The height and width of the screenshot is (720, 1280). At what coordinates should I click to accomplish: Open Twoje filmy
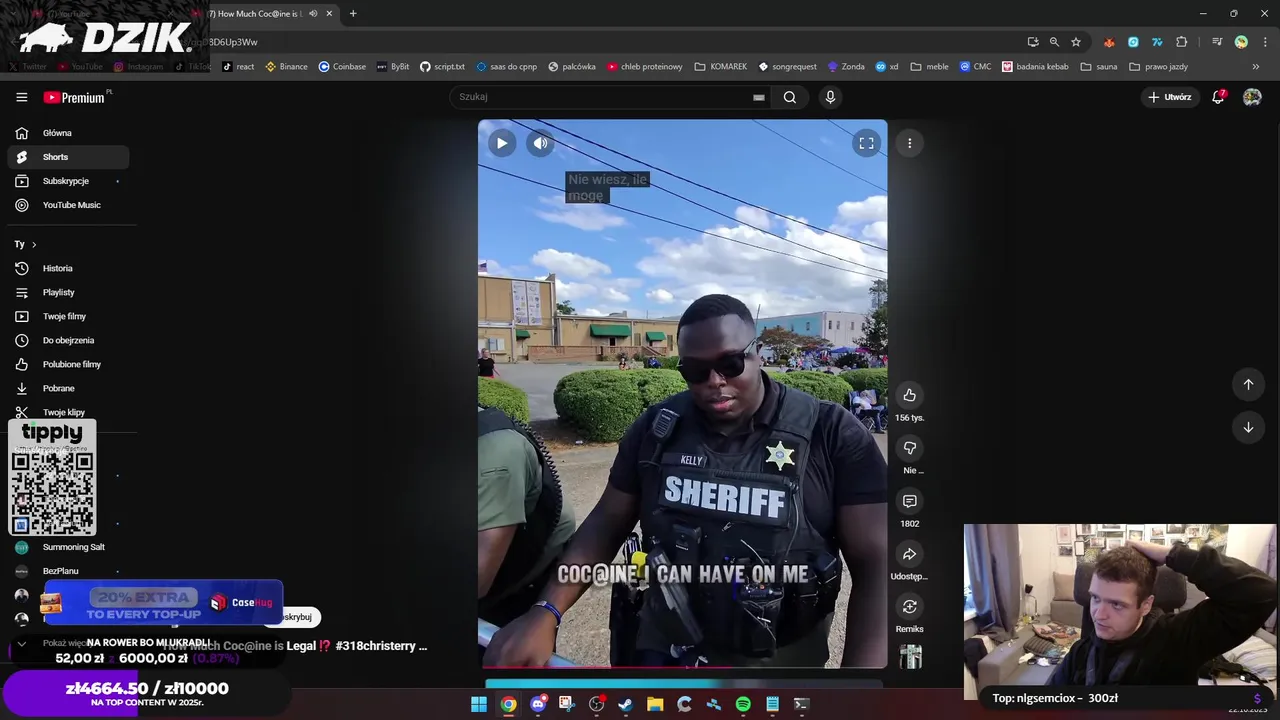click(x=68, y=316)
